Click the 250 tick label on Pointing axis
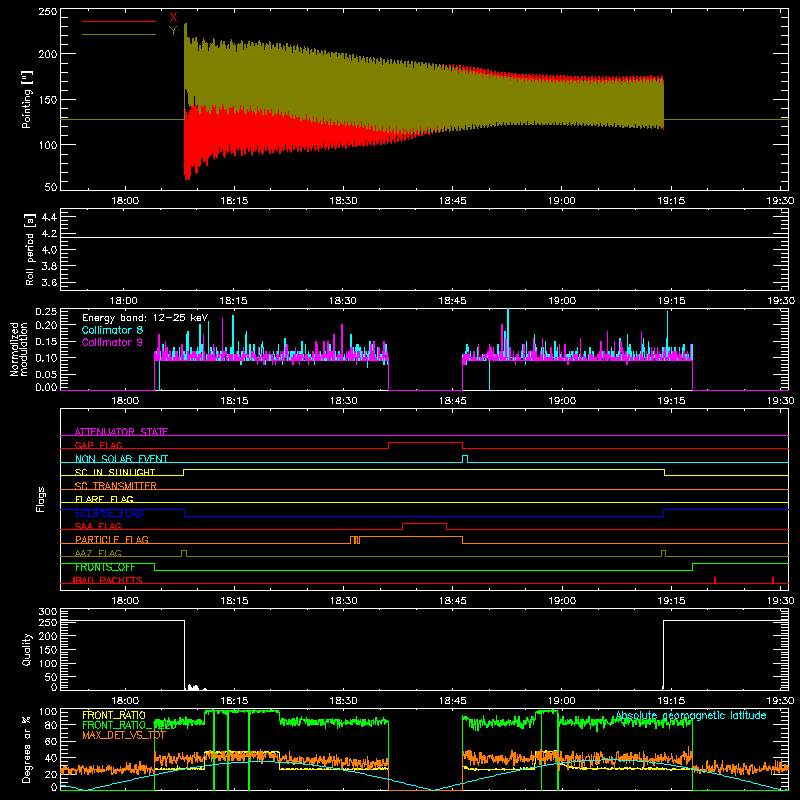800x800 pixels. click(47, 12)
